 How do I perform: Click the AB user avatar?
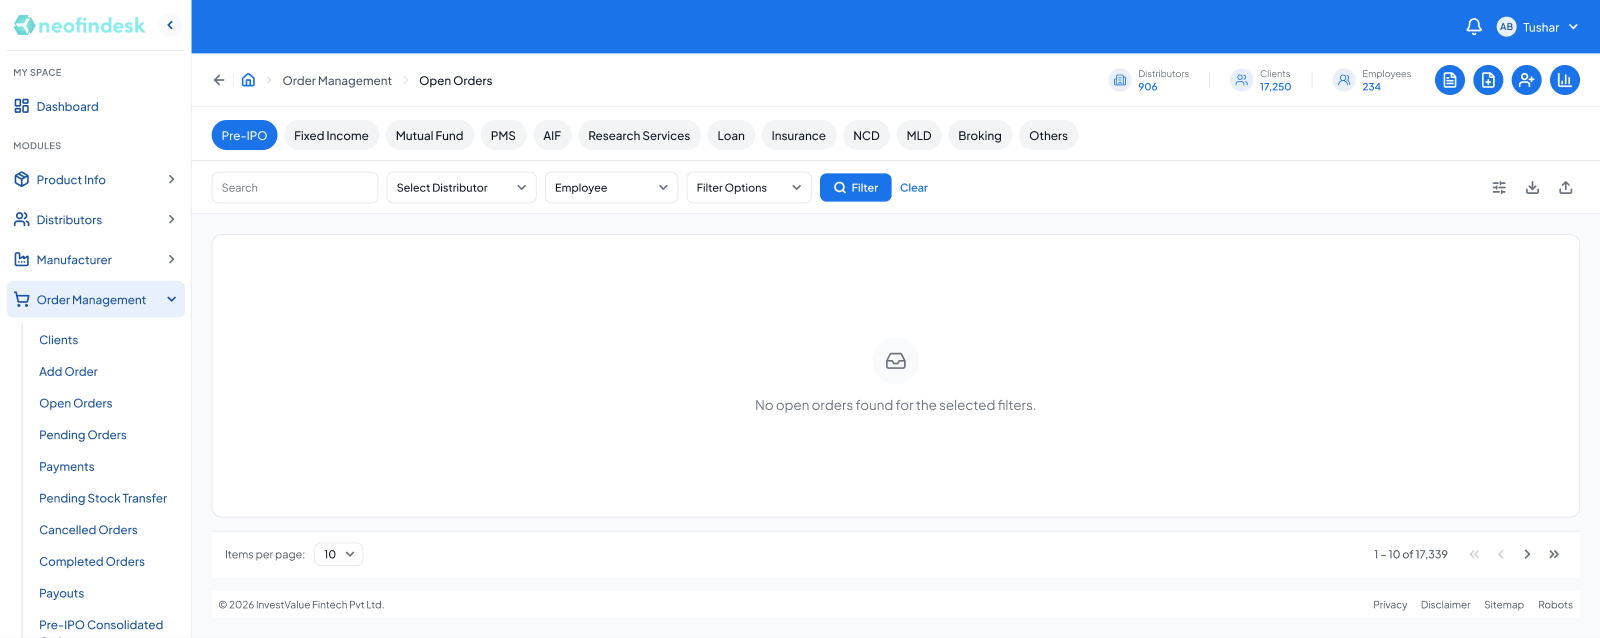tap(1506, 27)
